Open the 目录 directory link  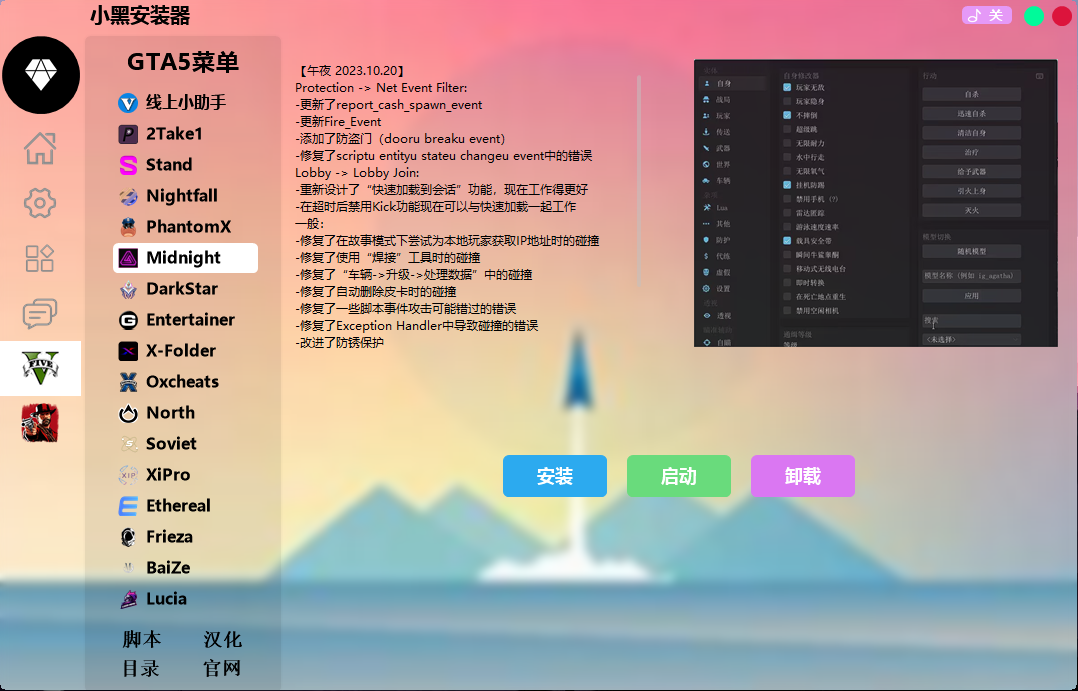[x=142, y=668]
